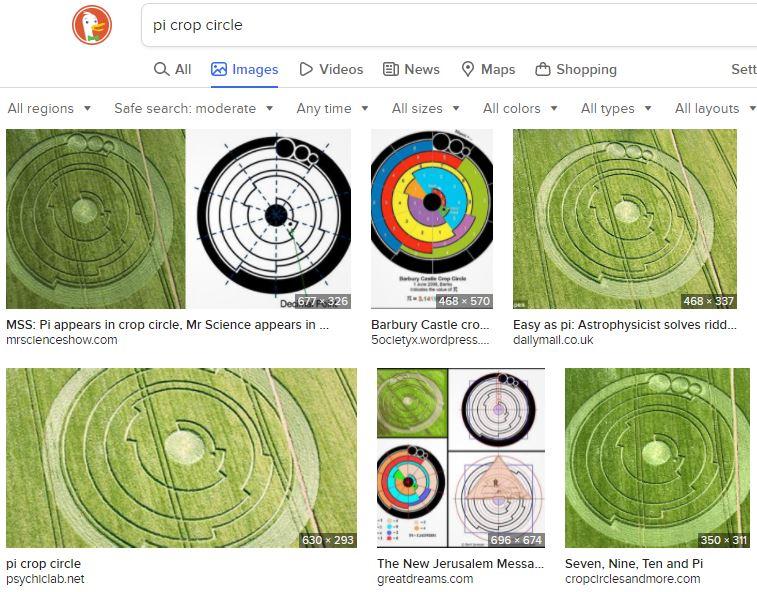Open the All sizes filter
Screen dimensions: 757x592
(x=425, y=108)
